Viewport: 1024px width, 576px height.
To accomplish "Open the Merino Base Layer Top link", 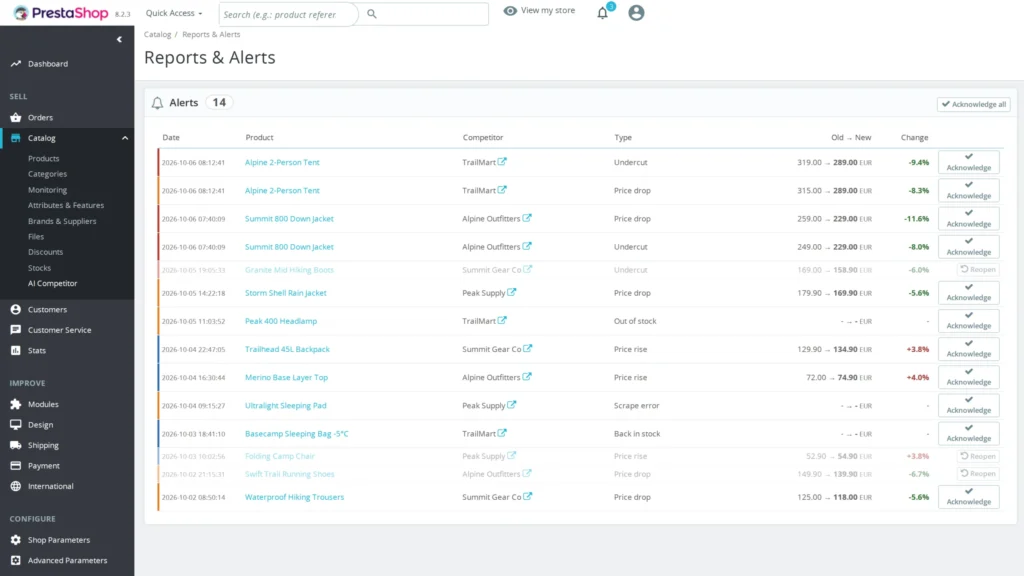I will 286,377.
